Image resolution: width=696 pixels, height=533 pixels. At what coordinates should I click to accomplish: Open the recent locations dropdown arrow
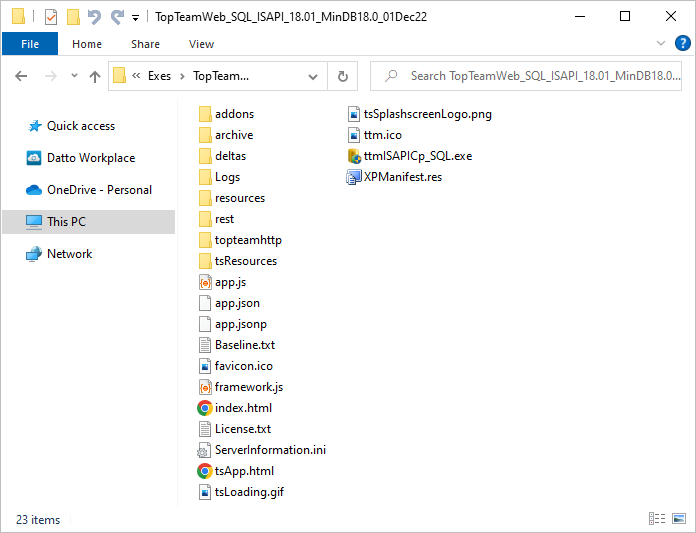click(x=74, y=76)
